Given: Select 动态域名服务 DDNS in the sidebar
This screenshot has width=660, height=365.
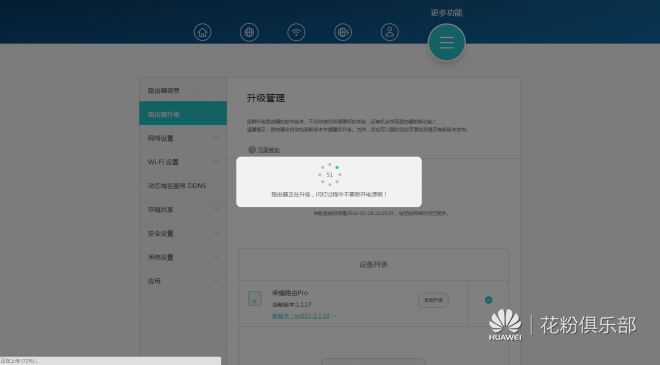Looking at the screenshot, I should (x=183, y=186).
